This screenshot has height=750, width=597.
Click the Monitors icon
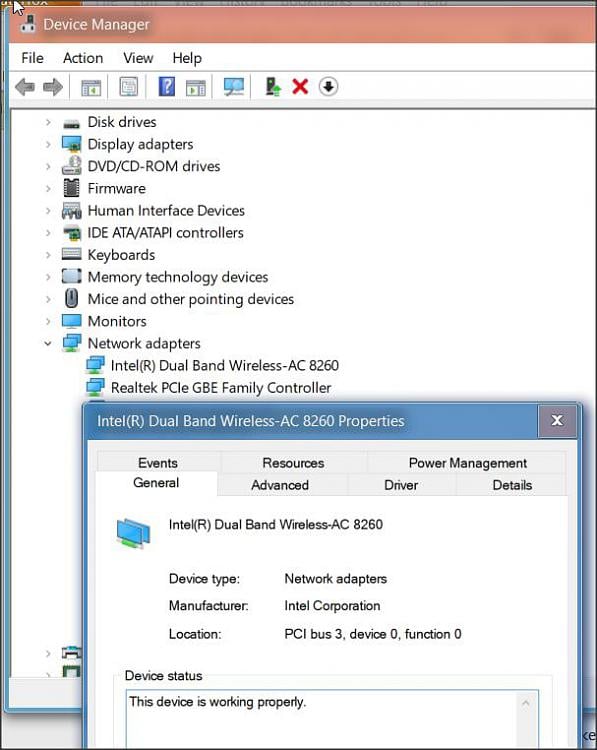click(72, 321)
